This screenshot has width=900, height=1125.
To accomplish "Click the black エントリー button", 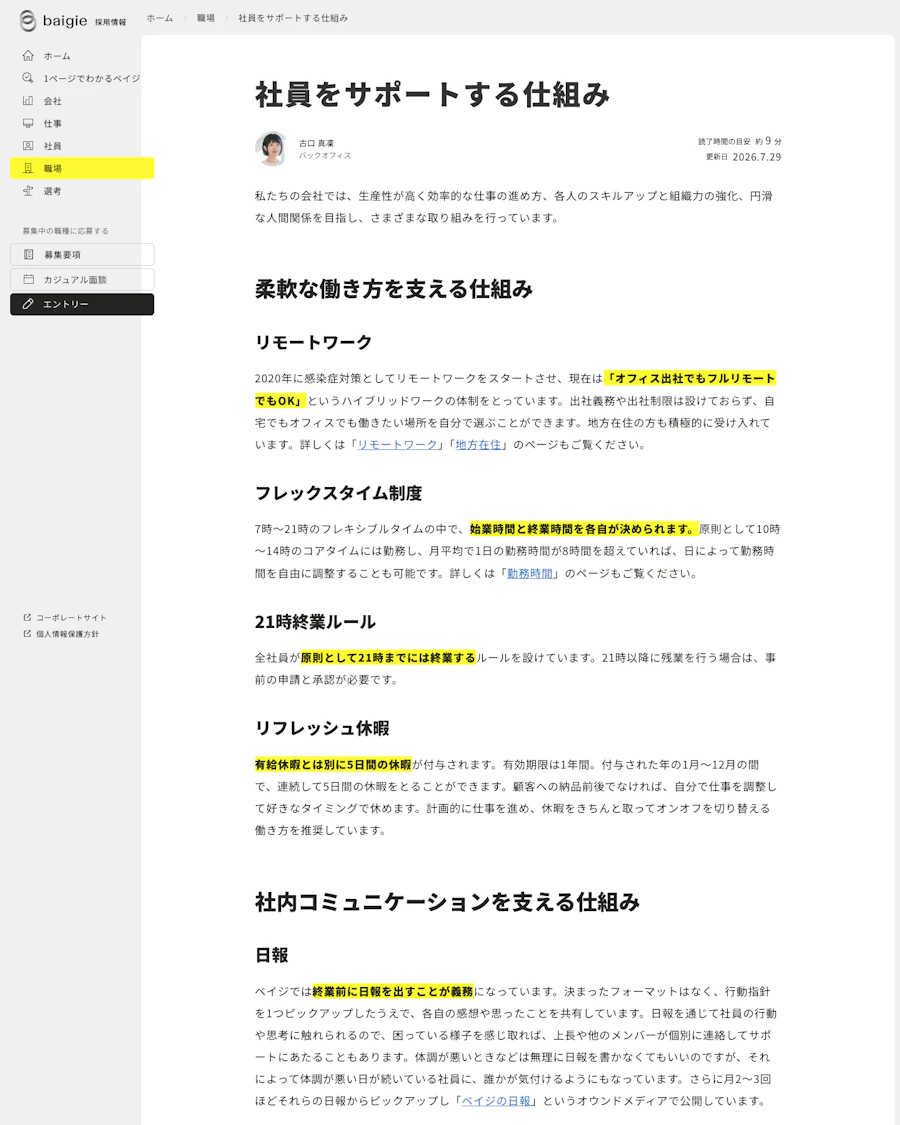I will (82, 304).
